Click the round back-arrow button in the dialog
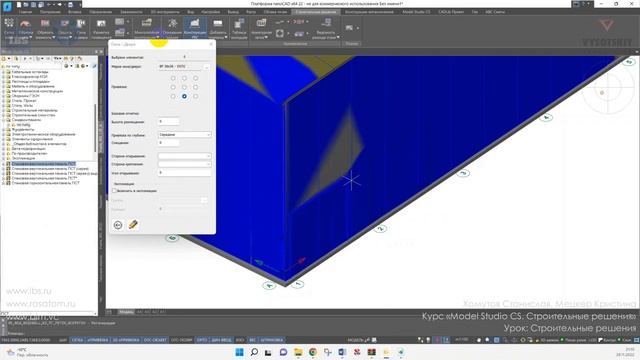640x360 pixels. tap(118, 225)
